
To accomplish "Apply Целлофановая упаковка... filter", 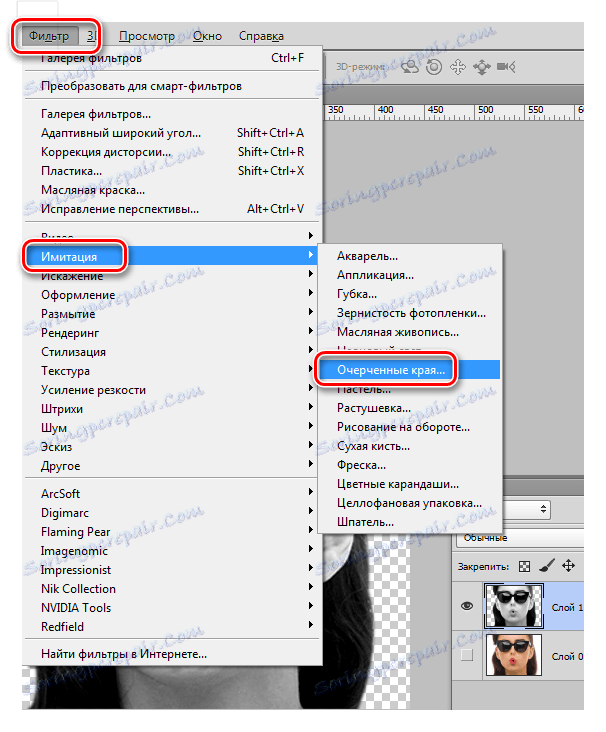I will [410, 503].
